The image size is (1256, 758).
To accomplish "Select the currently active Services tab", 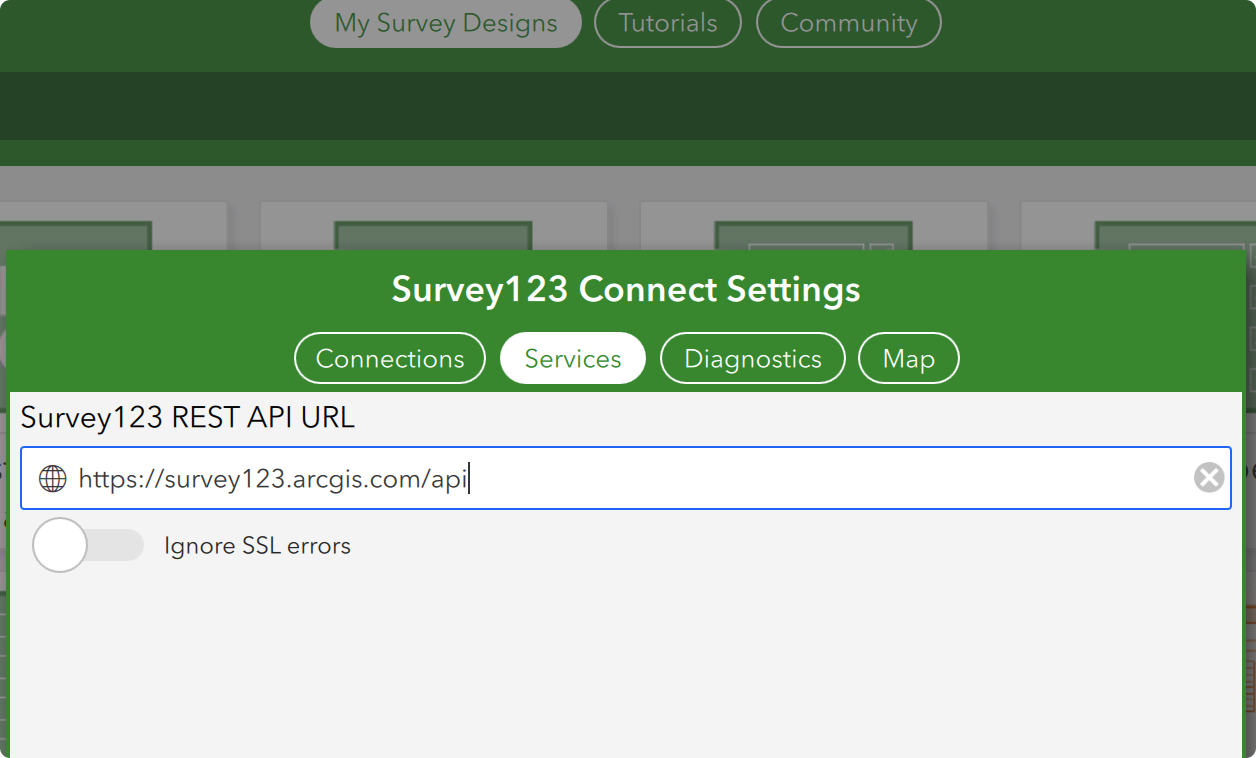I will tap(572, 357).
